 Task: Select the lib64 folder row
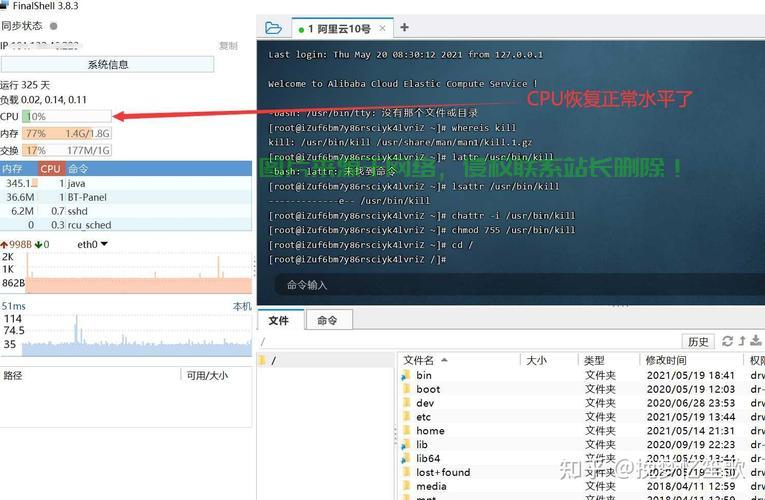click(x=582, y=459)
